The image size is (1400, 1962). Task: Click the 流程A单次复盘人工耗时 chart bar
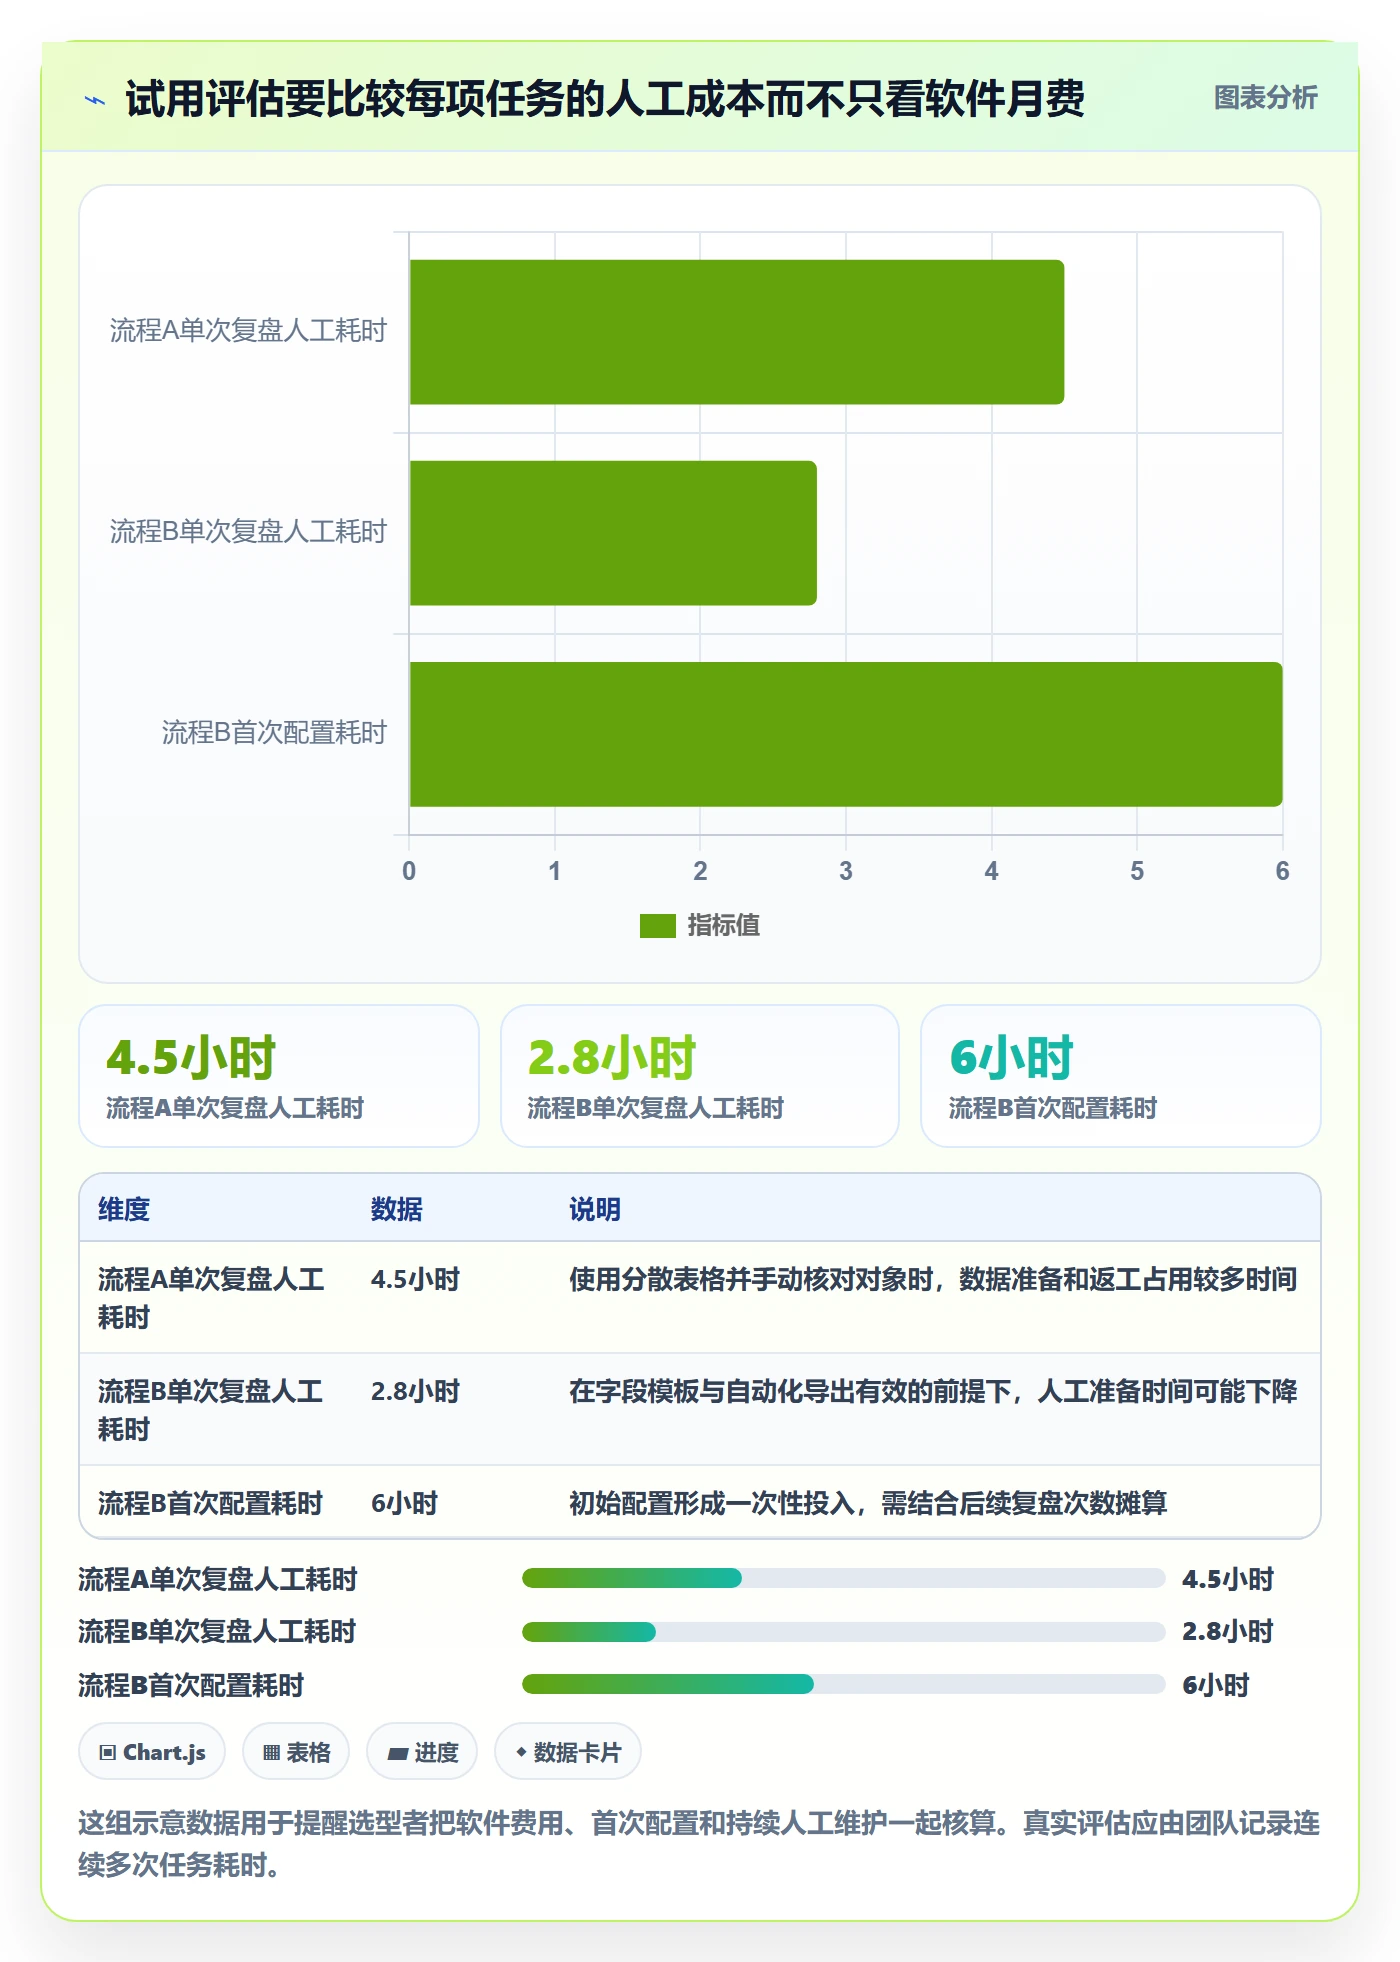(736, 332)
